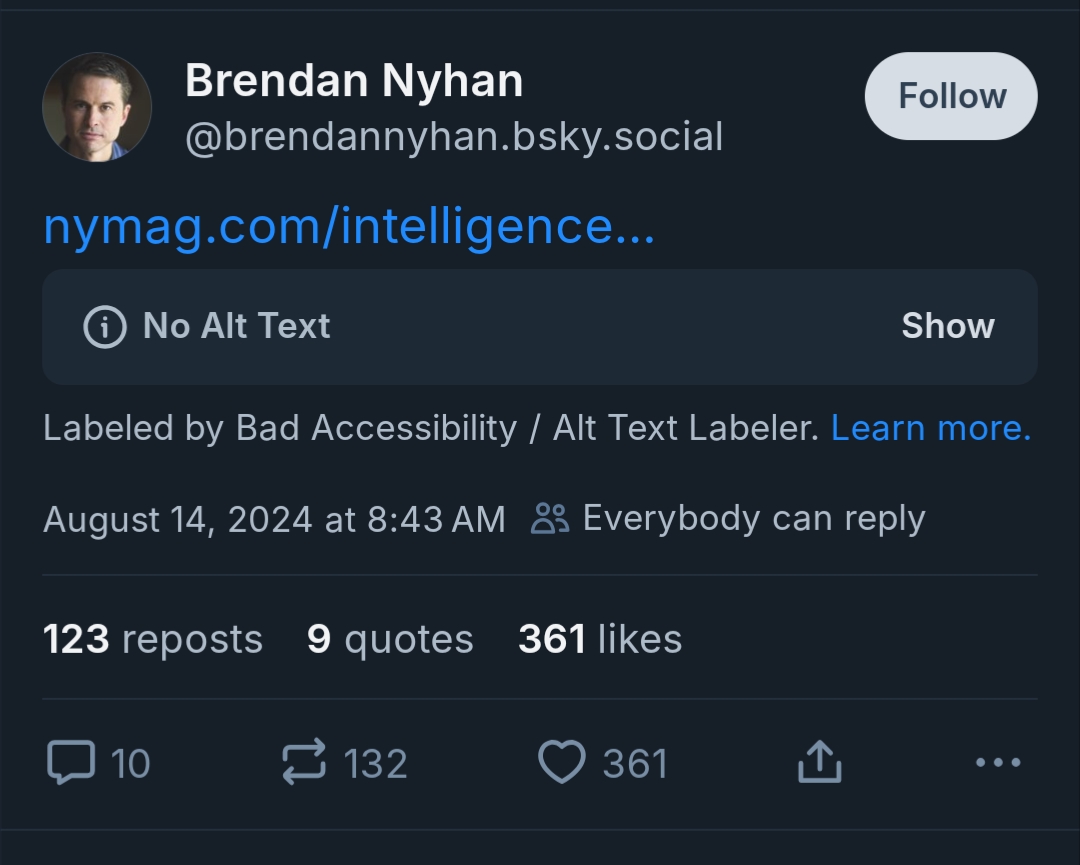The height and width of the screenshot is (865, 1080).
Task: Open the three-dot more options menu
Action: (997, 764)
